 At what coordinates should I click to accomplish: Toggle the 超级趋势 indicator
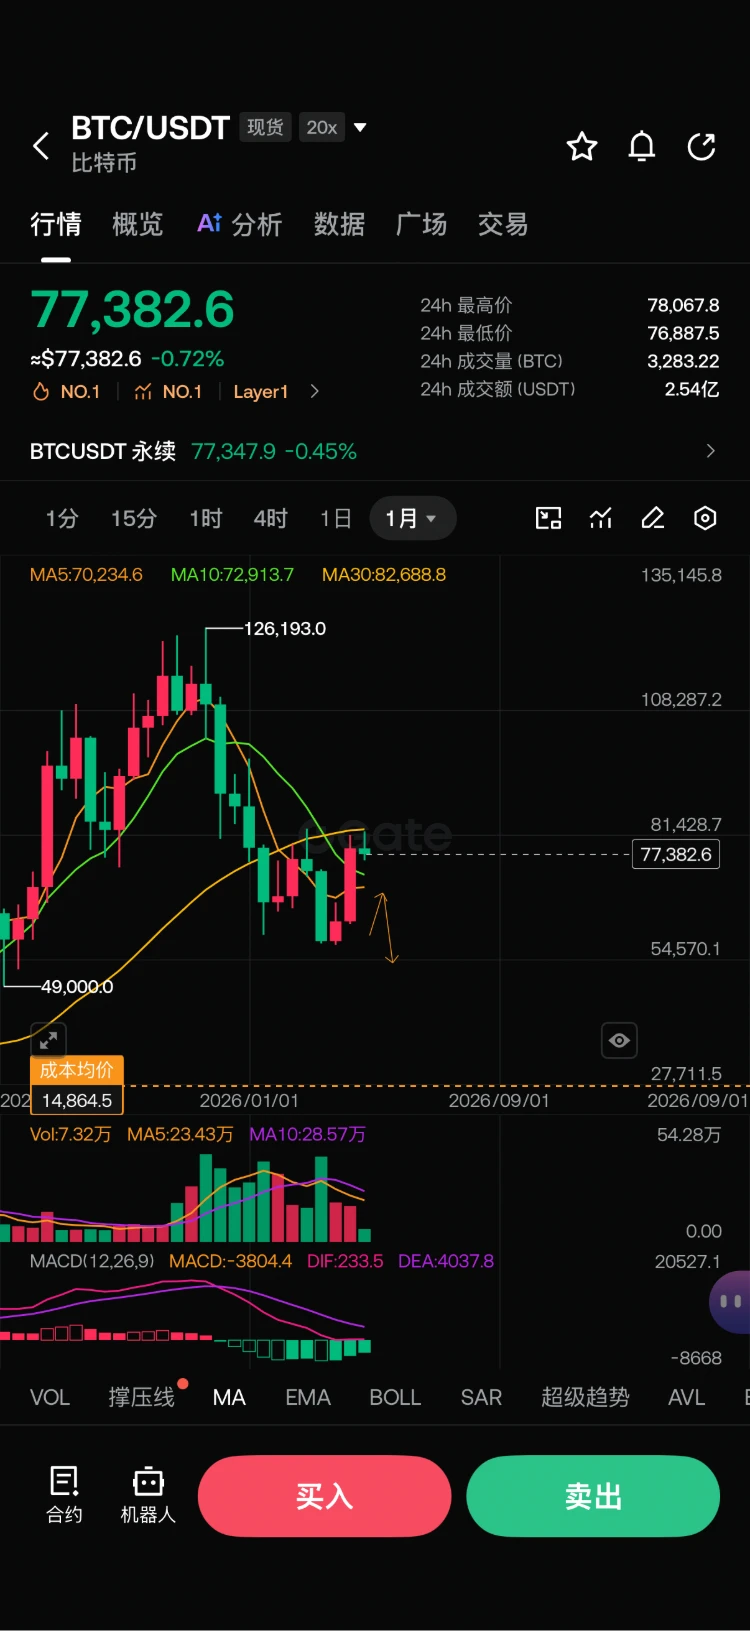point(585,1397)
